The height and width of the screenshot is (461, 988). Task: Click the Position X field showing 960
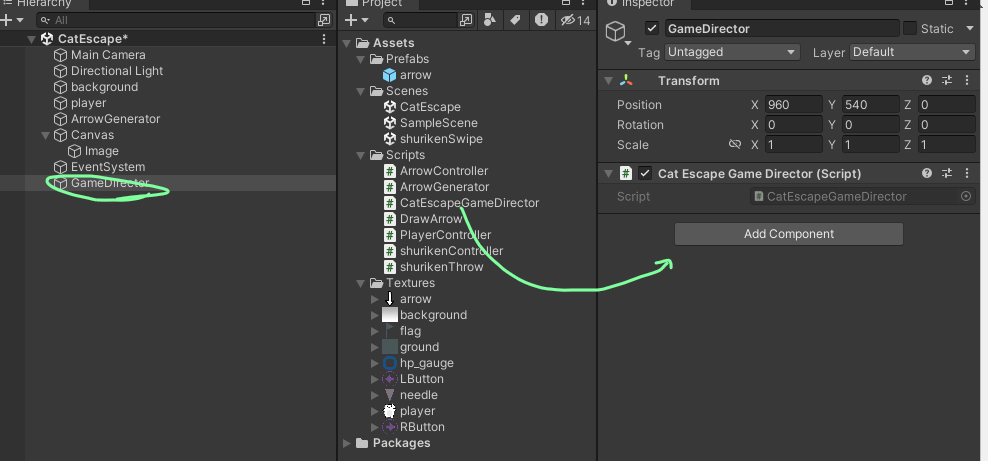point(793,105)
